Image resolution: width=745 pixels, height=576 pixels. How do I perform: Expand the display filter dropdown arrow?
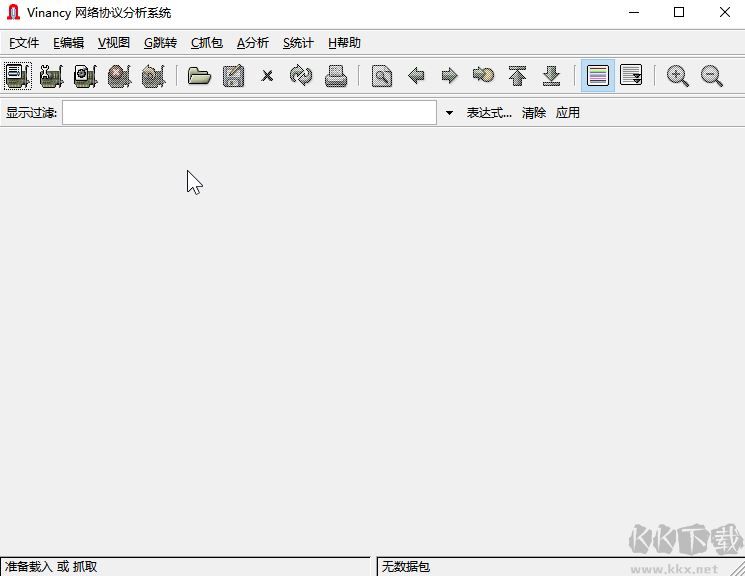click(449, 113)
